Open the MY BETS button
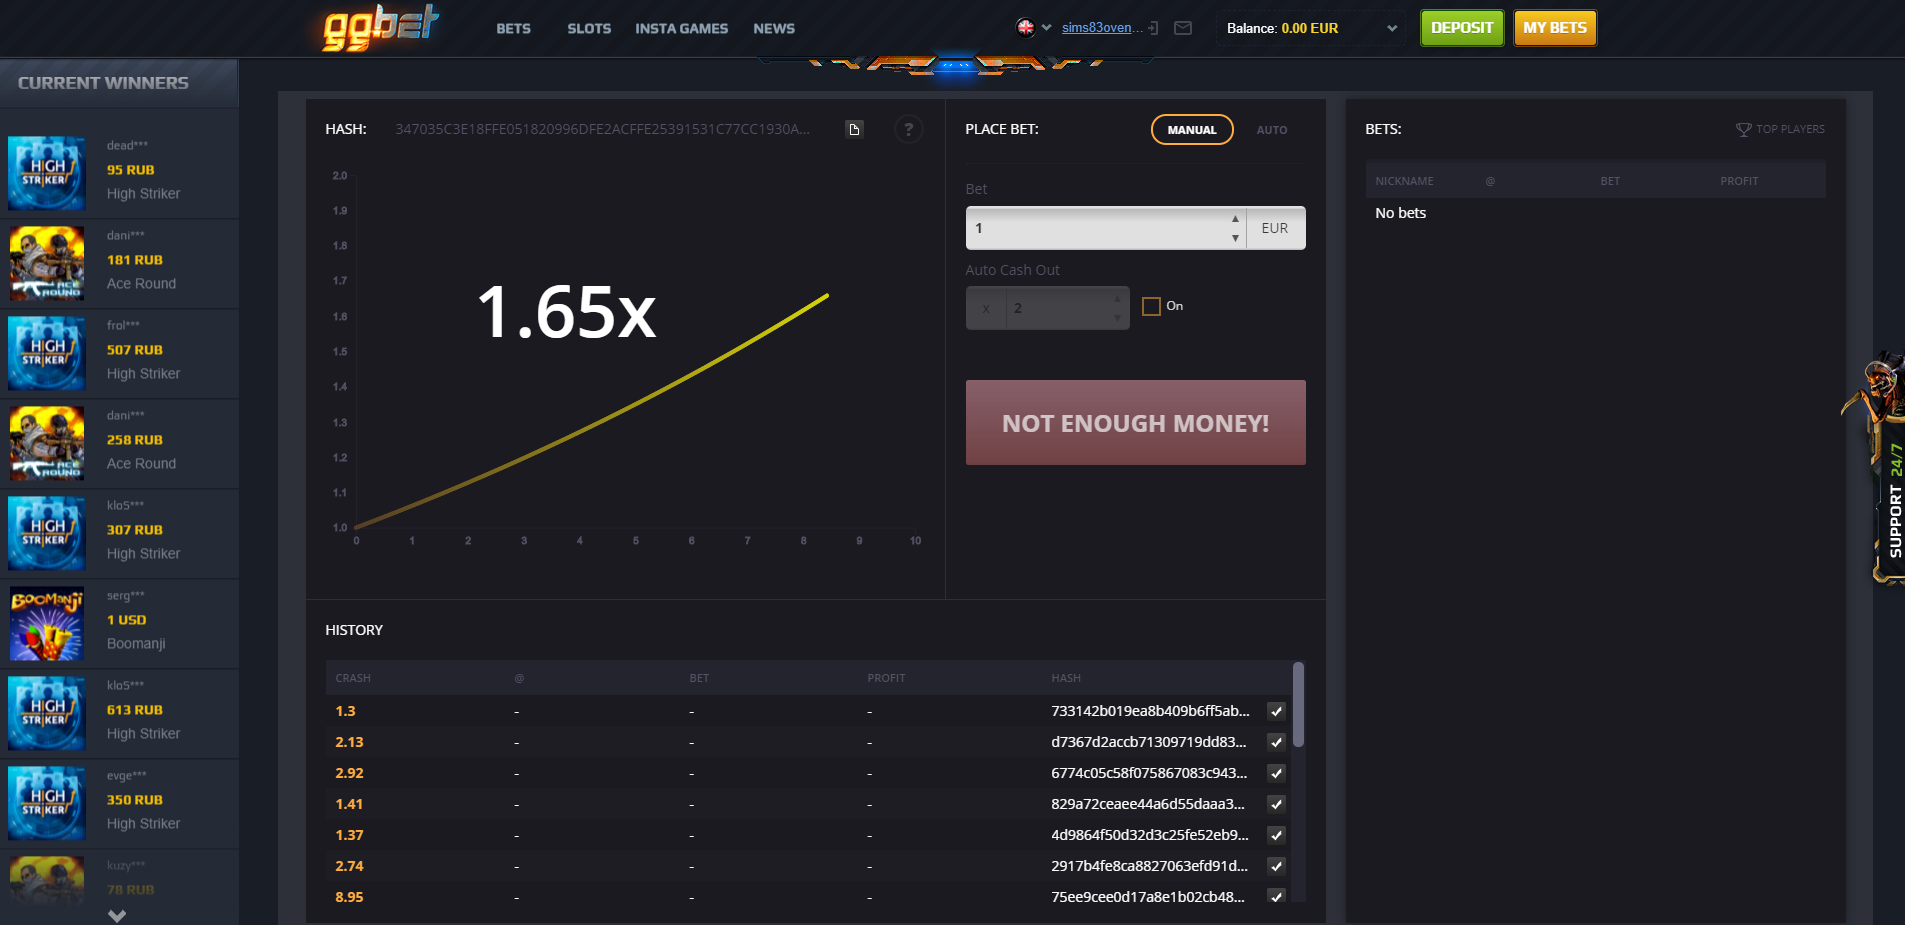This screenshot has width=1905, height=925. tap(1555, 28)
